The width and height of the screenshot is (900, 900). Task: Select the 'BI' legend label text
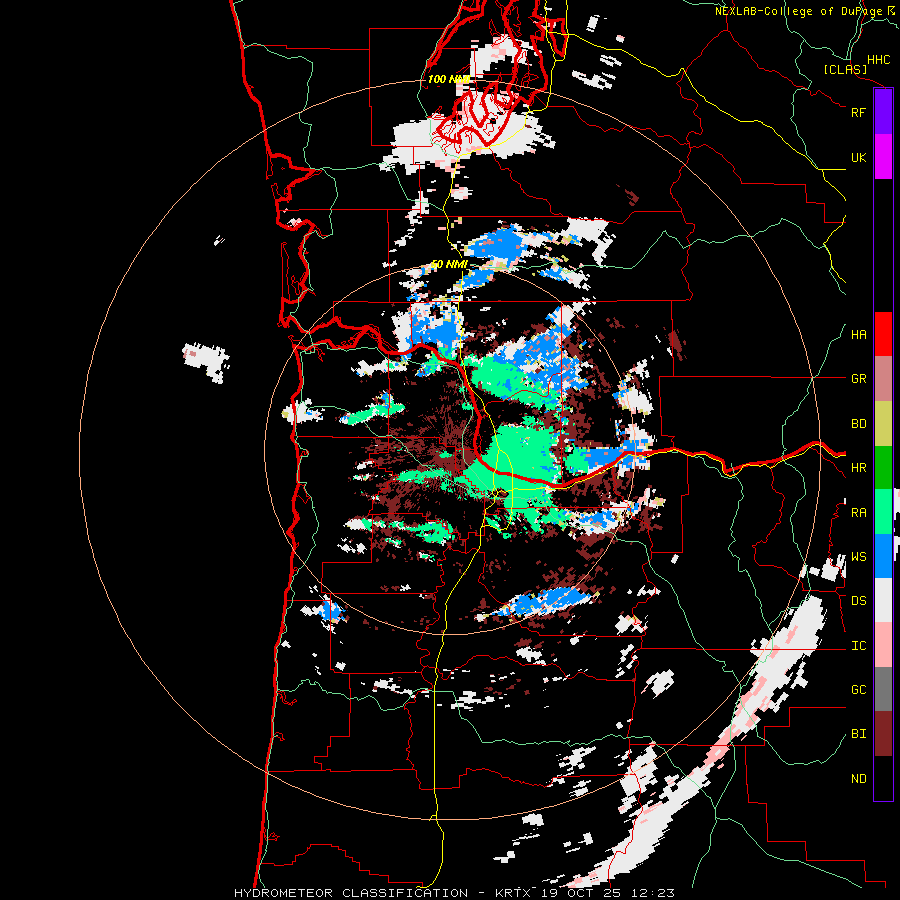(x=858, y=734)
